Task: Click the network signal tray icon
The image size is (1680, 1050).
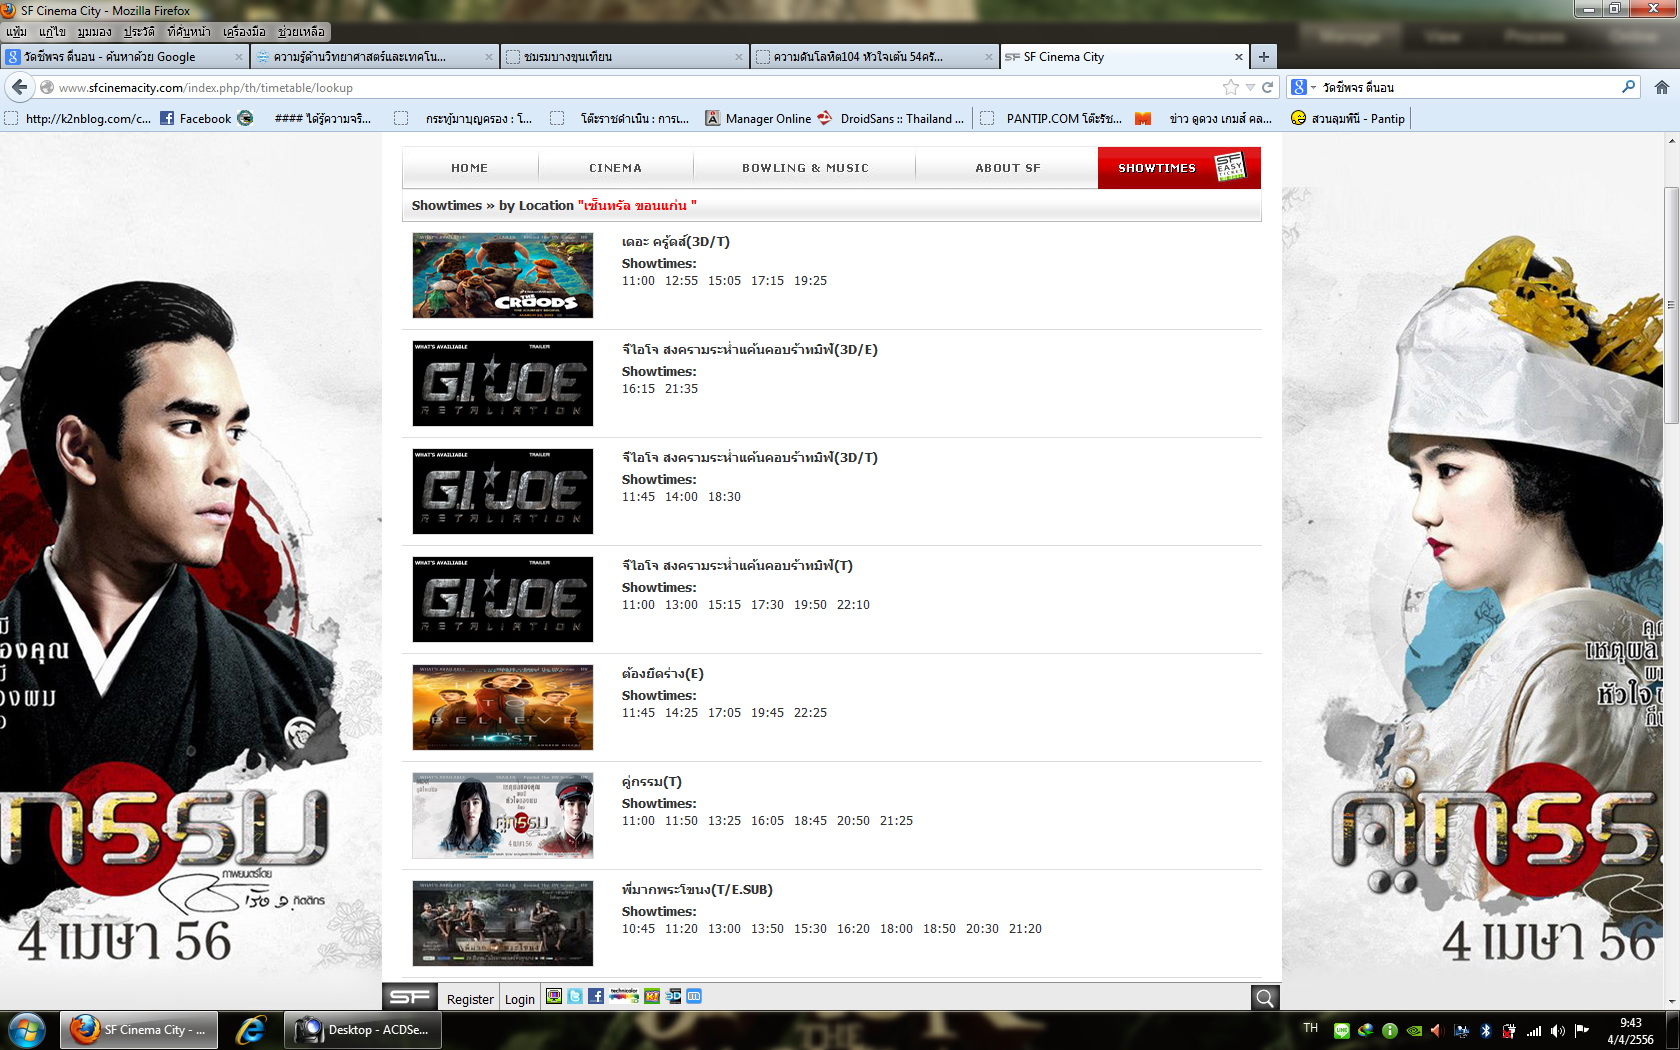Action: [1534, 1030]
